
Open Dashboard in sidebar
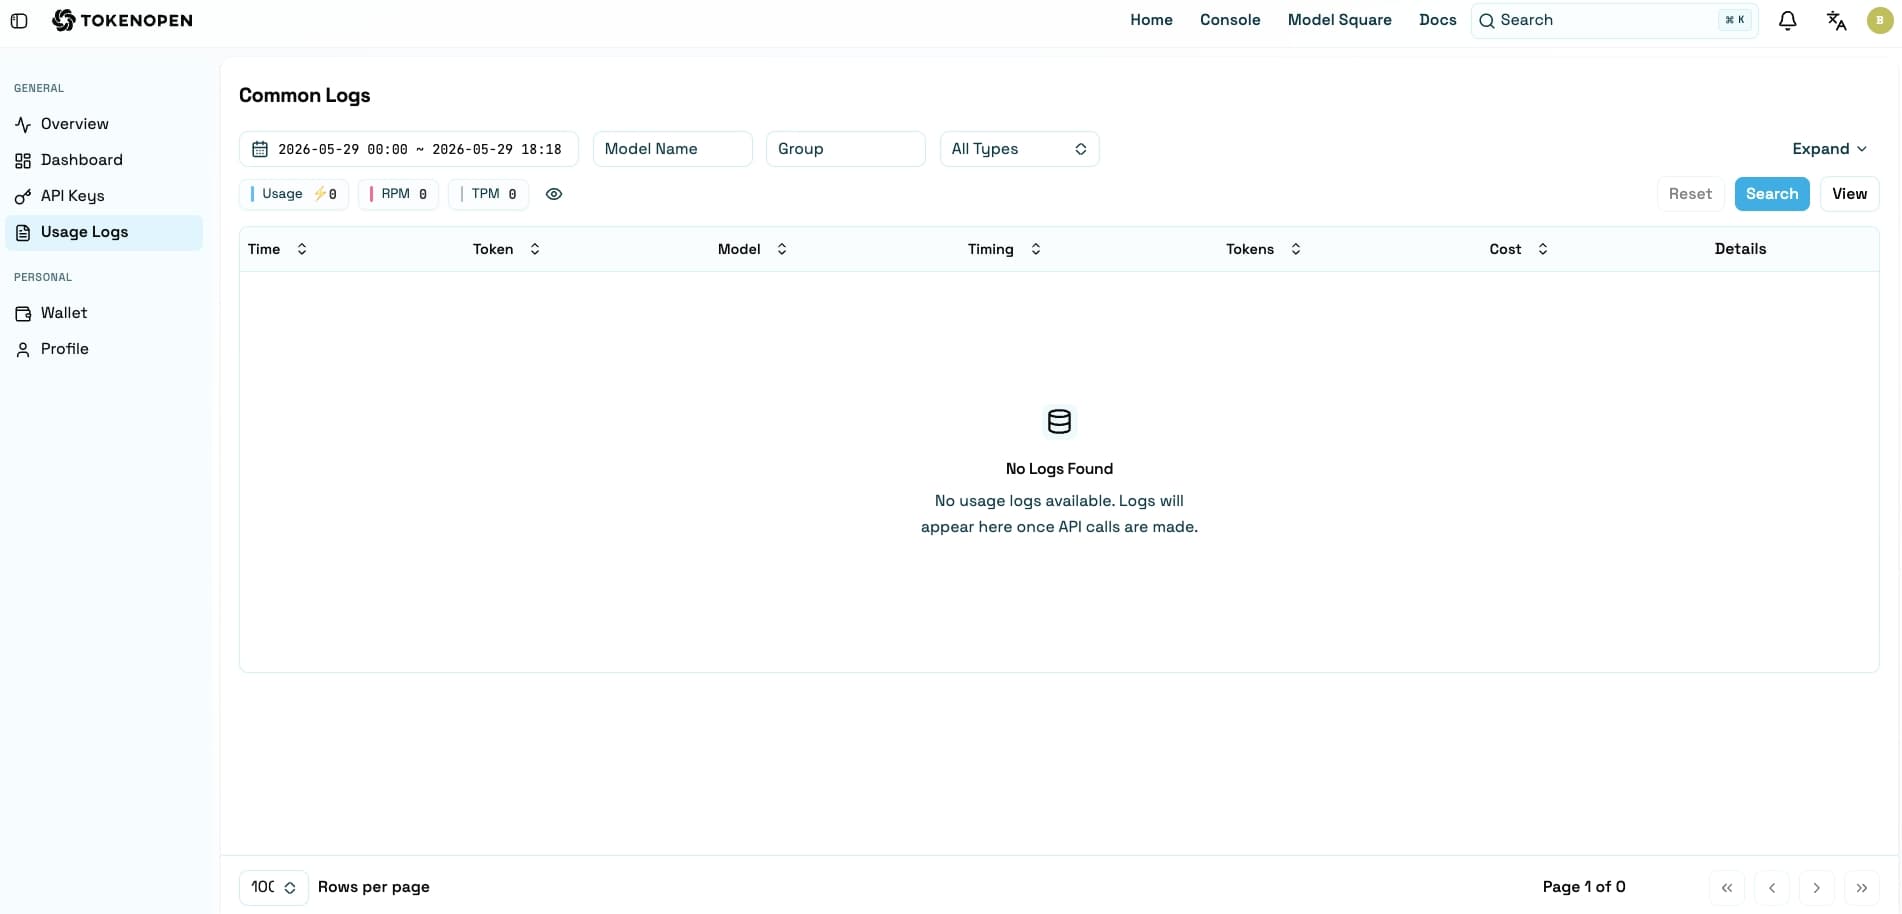104,160
